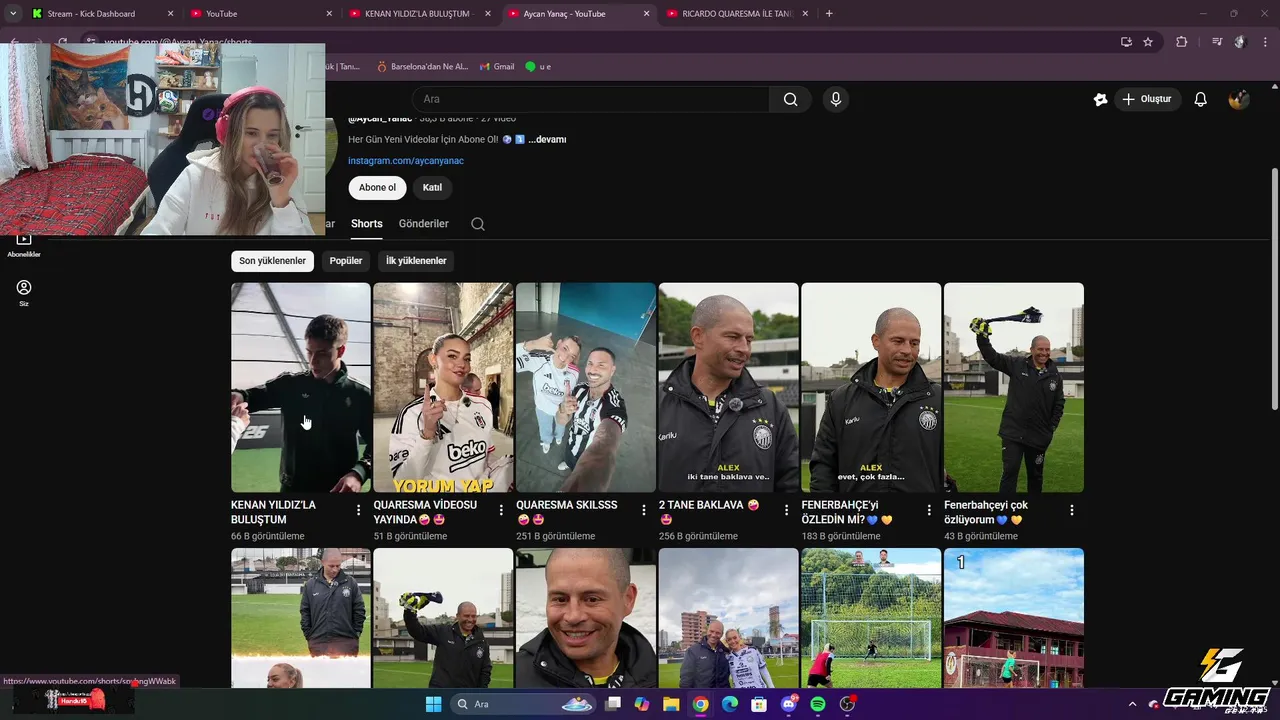This screenshot has width=1280, height=720.
Task: Play FENERBAHÇE'yi ÖZLEDİN Mİ short thumbnail
Action: pyautogui.click(x=871, y=387)
